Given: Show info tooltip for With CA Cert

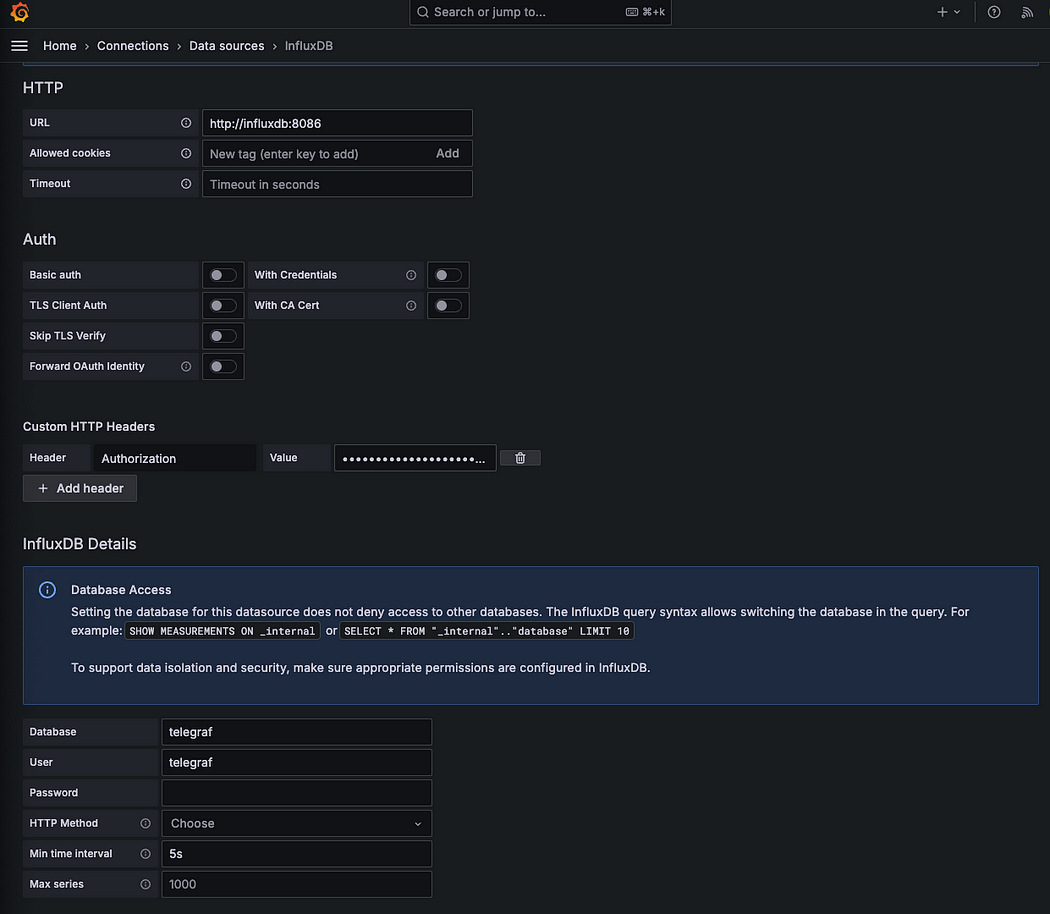Looking at the screenshot, I should (411, 305).
